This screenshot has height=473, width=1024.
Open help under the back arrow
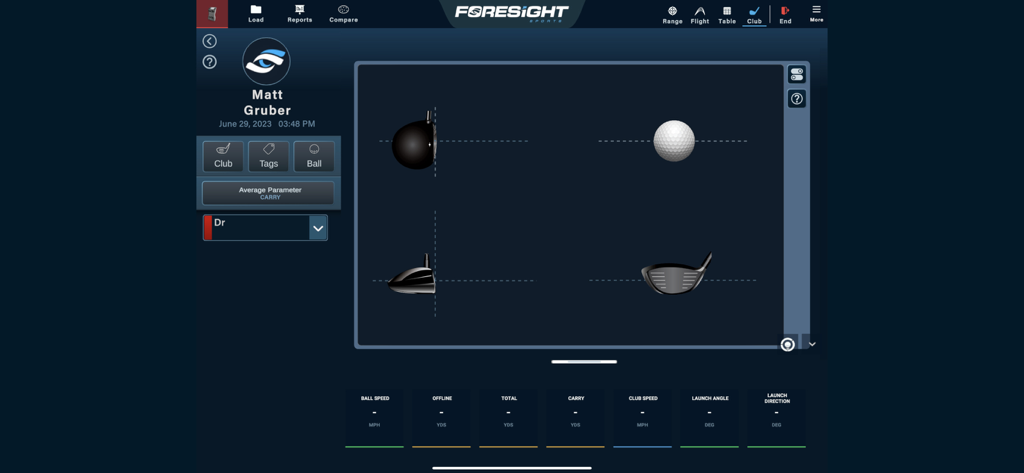click(x=209, y=62)
